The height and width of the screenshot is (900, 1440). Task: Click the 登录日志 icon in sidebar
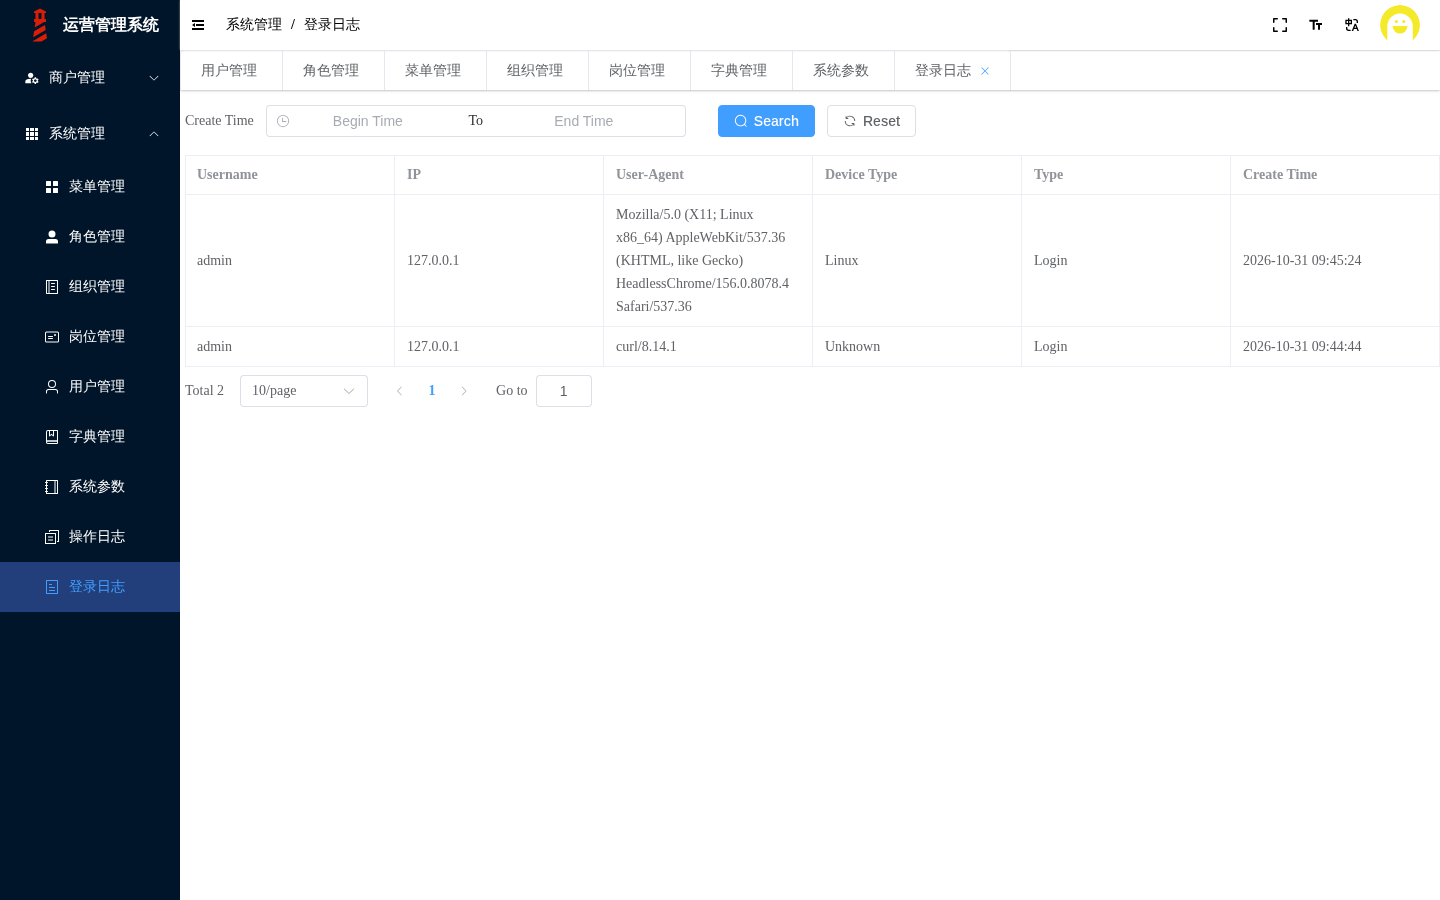[52, 587]
